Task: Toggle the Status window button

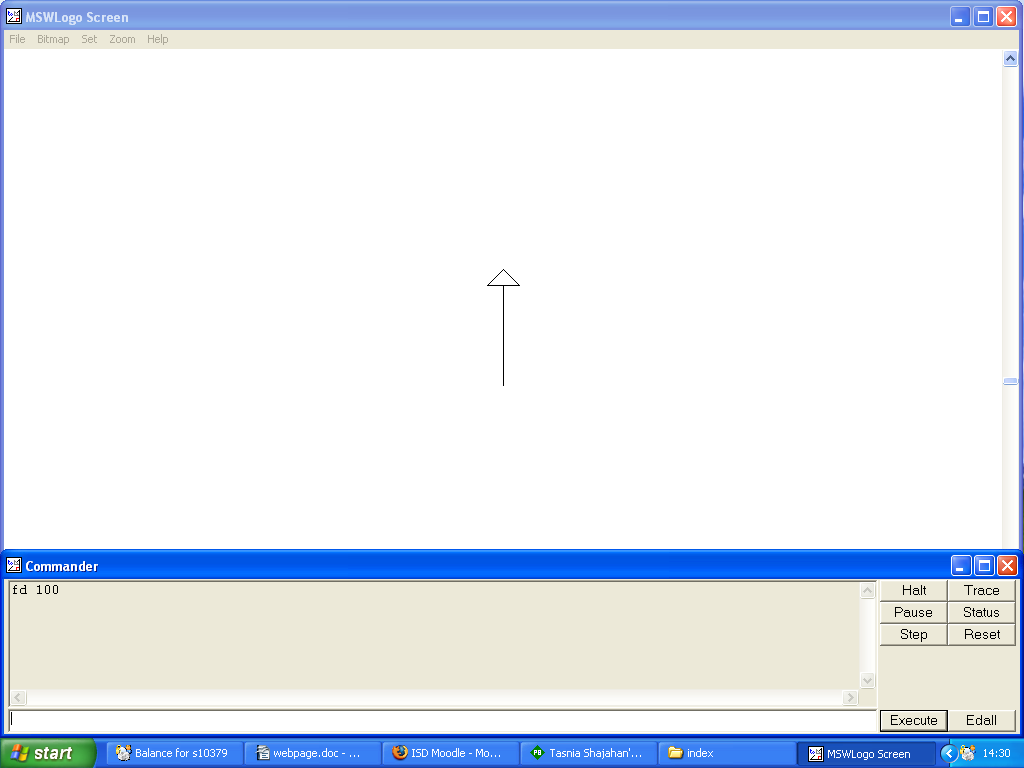Action: pos(981,613)
